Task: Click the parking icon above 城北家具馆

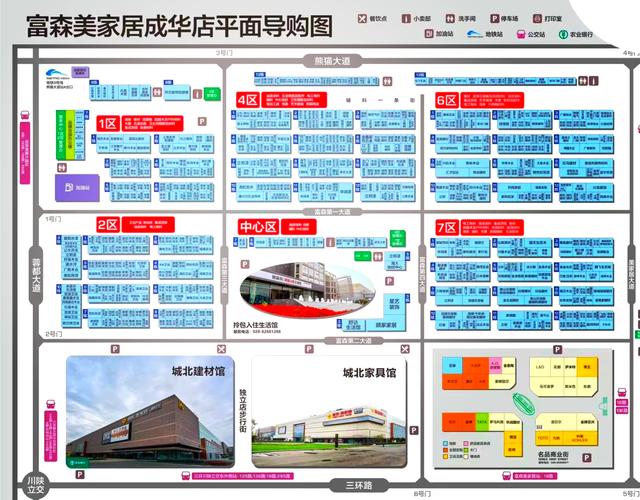Action: (x=309, y=349)
